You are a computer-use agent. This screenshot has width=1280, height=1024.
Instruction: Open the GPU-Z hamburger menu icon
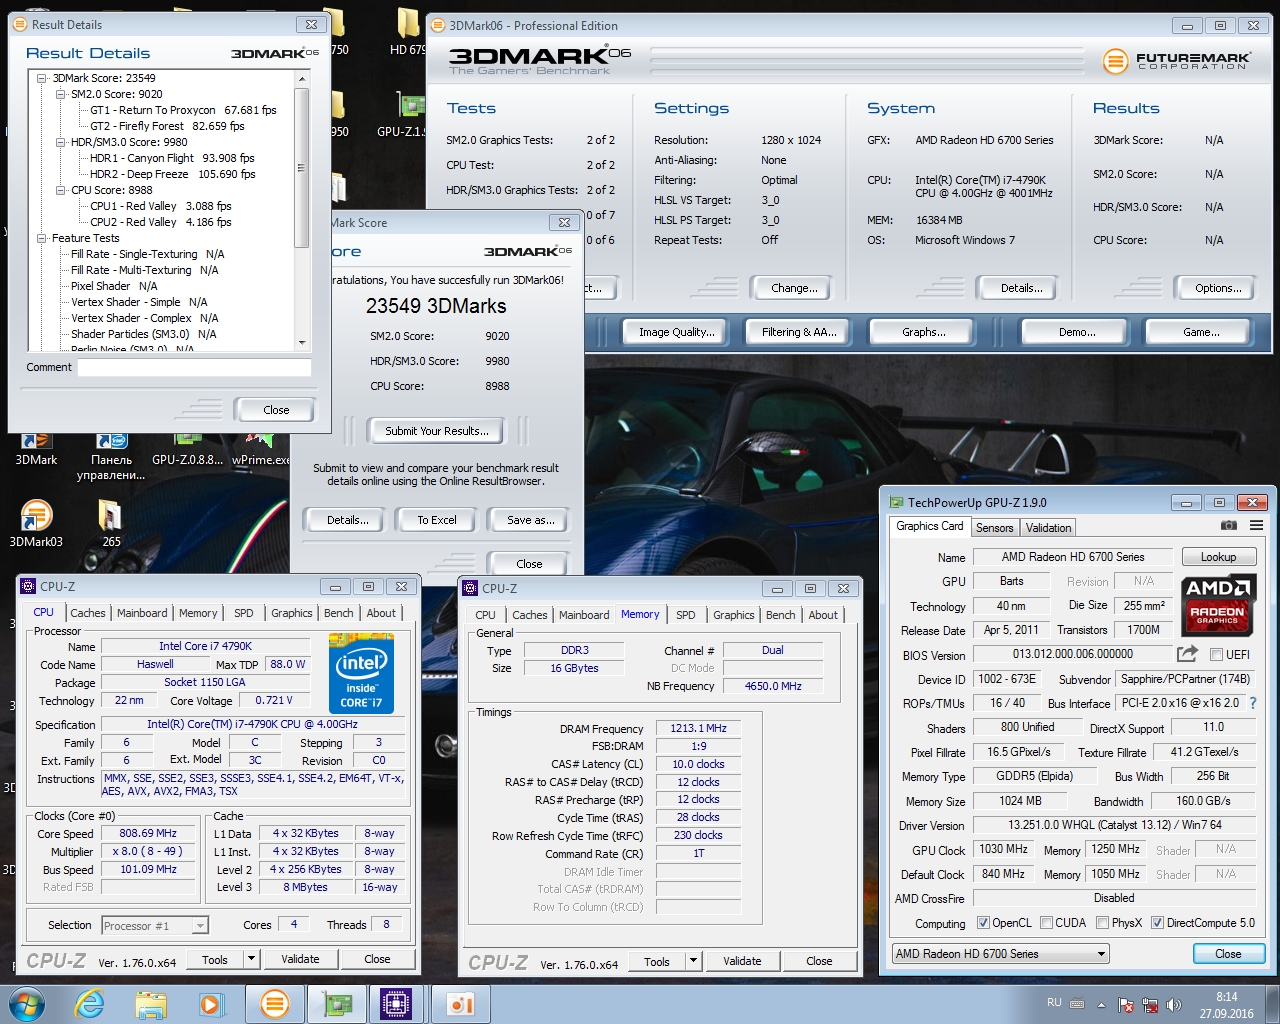pyautogui.click(x=1256, y=525)
